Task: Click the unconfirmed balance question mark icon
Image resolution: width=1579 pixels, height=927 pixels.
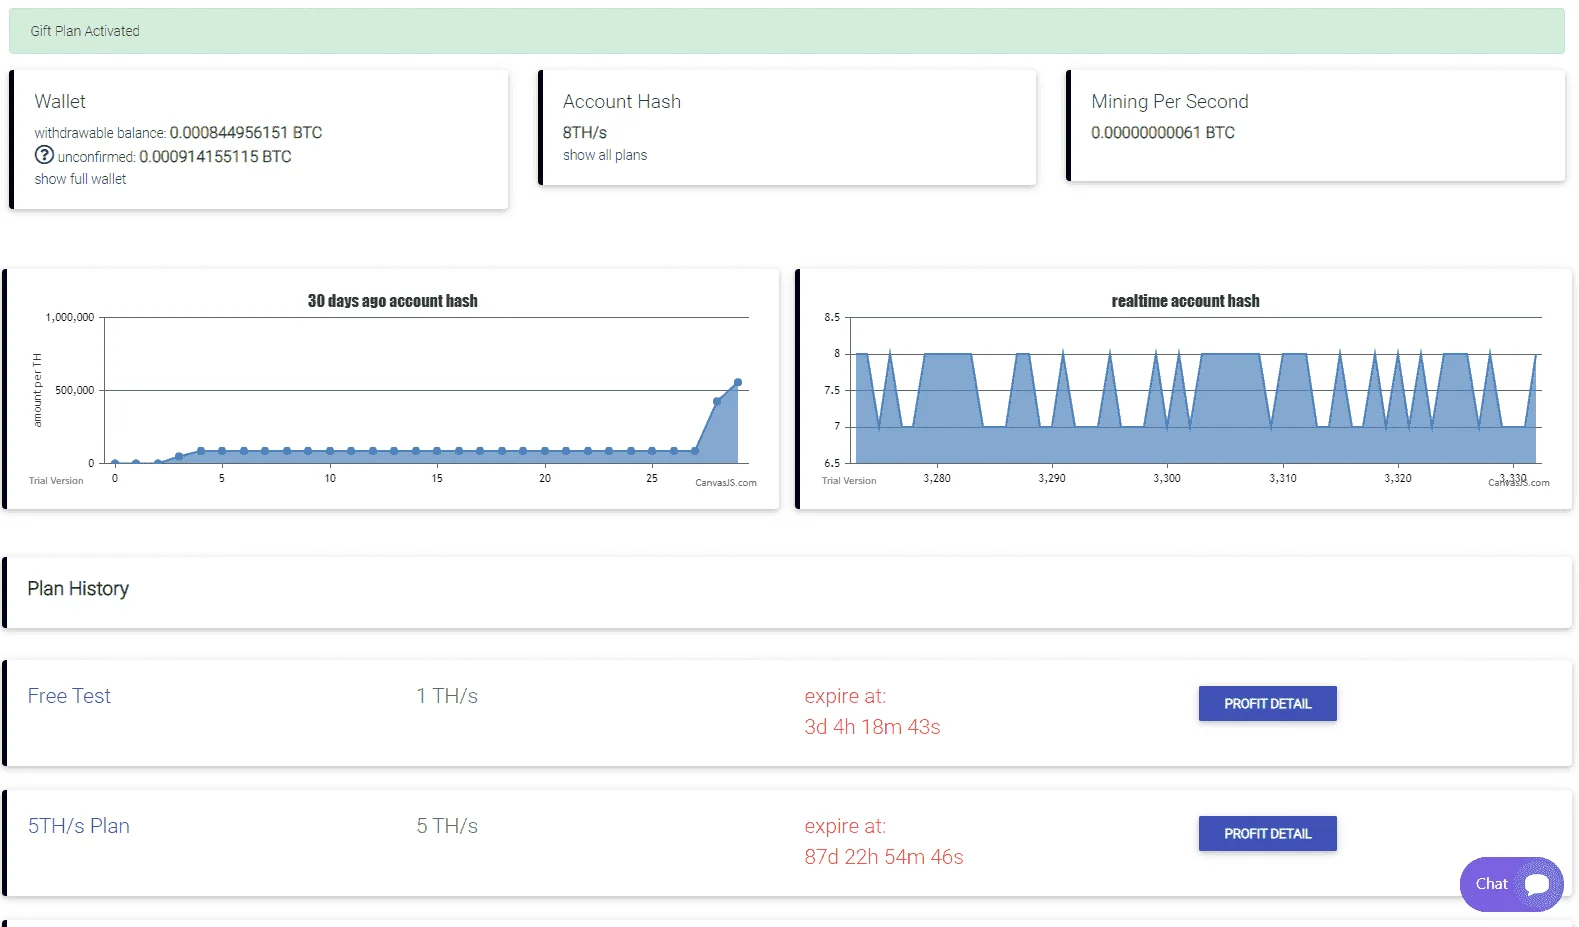Action: [44, 155]
